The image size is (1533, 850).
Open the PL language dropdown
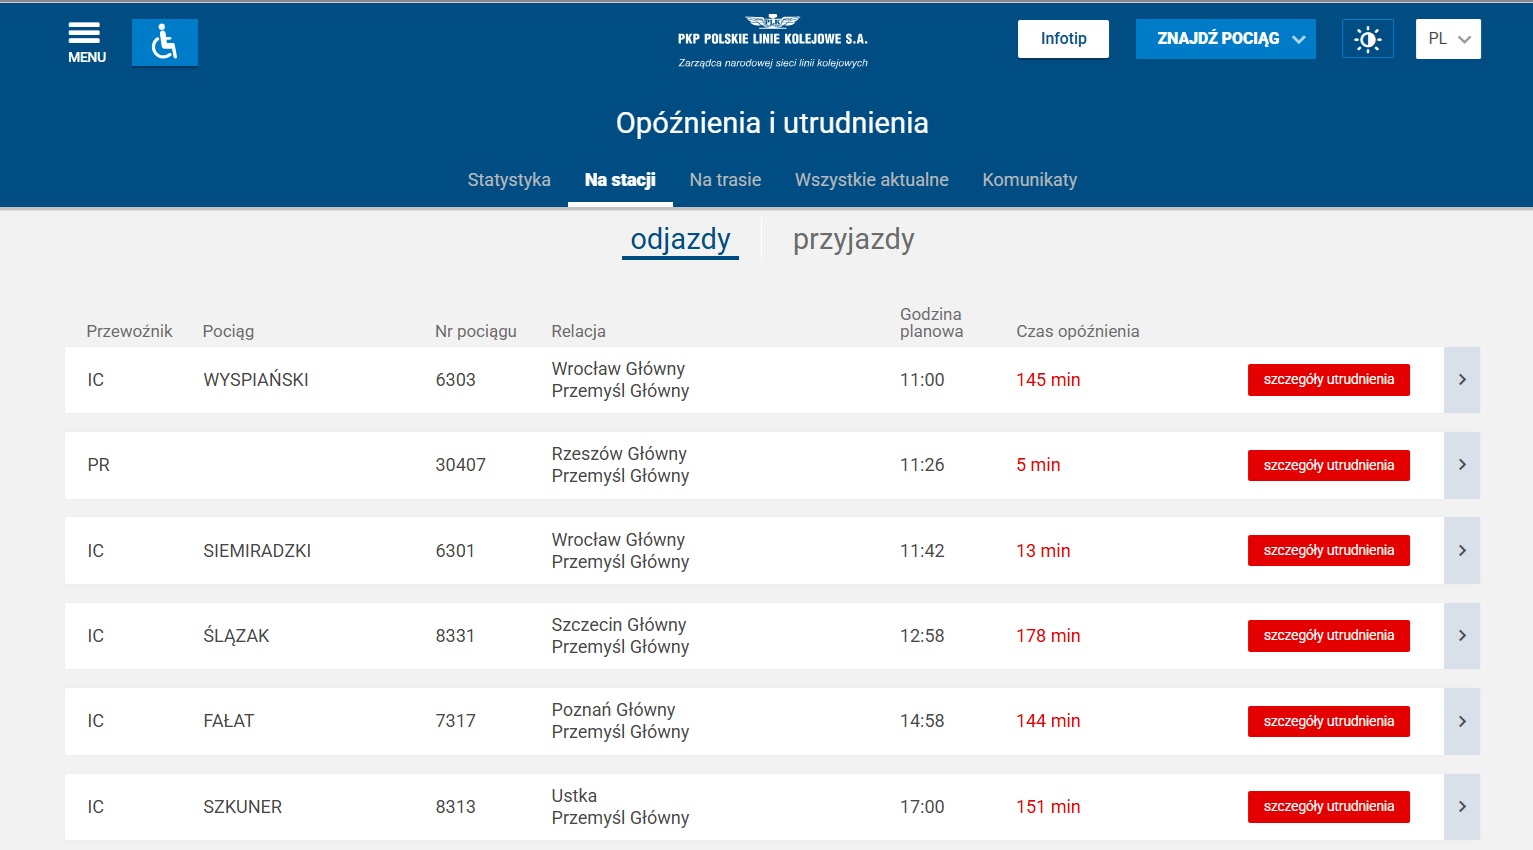[1447, 39]
